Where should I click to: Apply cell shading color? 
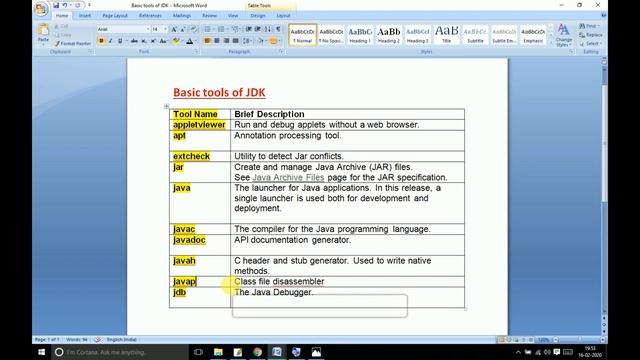click(x=260, y=41)
